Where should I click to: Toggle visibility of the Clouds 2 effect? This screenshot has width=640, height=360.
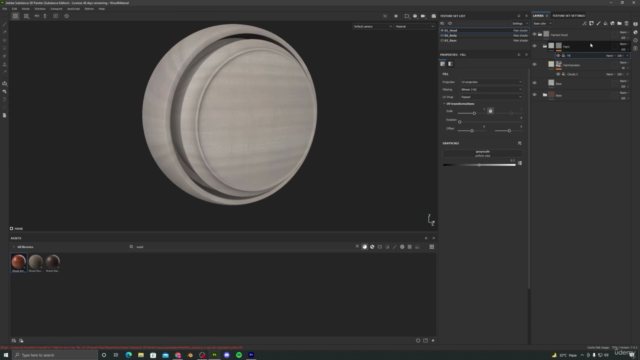(558, 74)
